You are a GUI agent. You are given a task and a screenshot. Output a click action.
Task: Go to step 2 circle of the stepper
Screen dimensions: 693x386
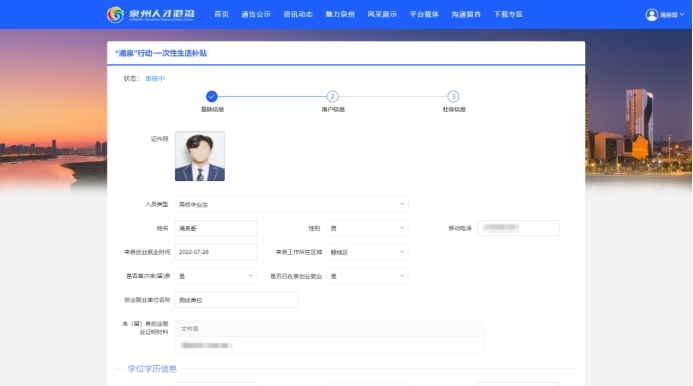332,96
